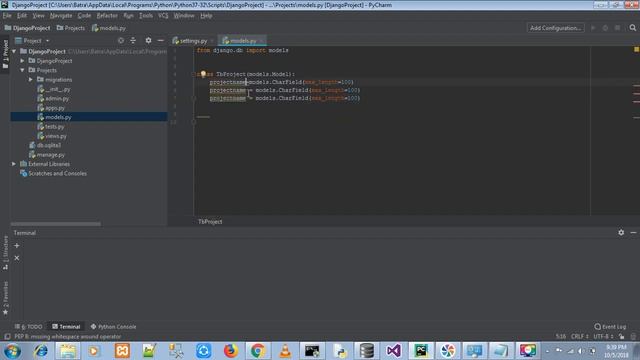Open the VCS menu

[163, 16]
